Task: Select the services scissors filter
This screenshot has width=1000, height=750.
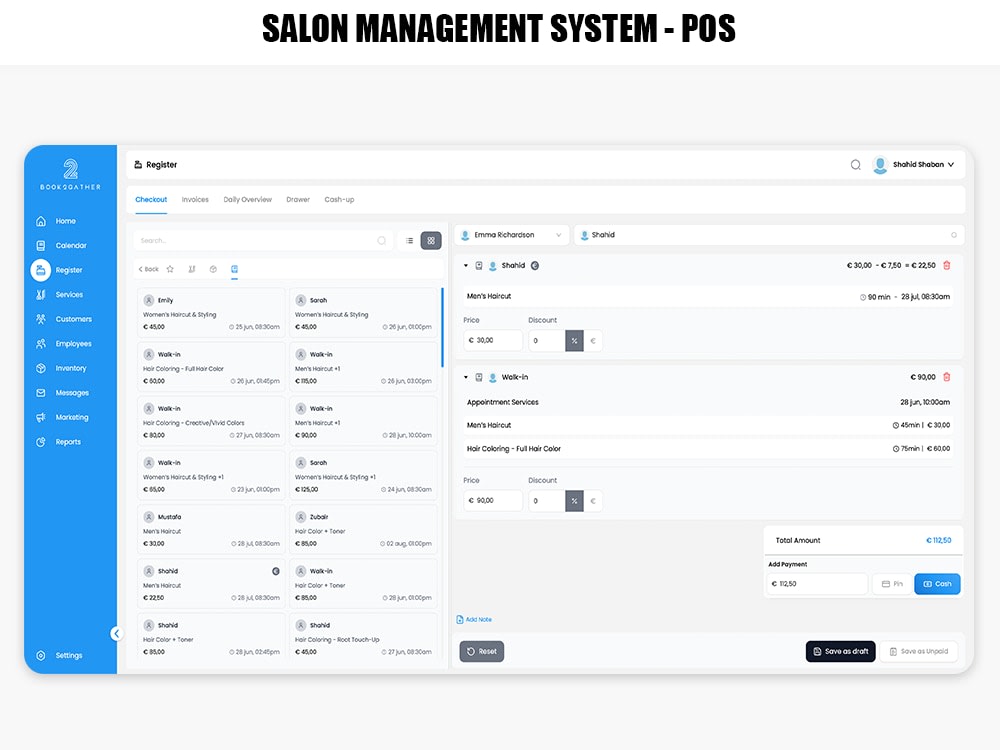Action: tap(192, 269)
